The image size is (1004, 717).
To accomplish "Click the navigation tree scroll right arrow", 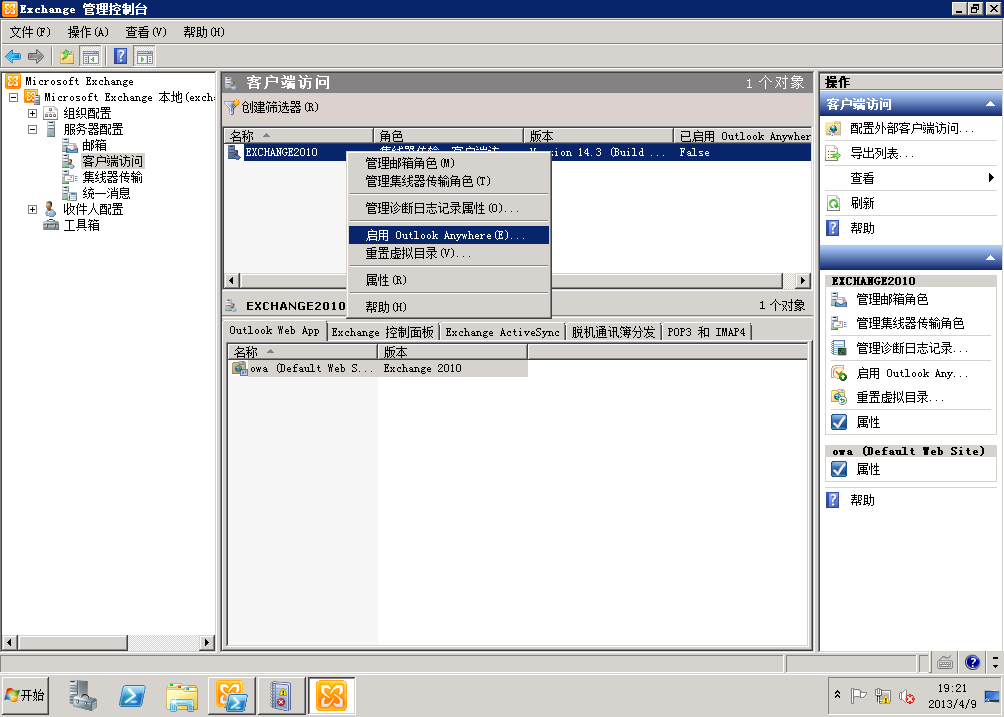I will coord(206,642).
